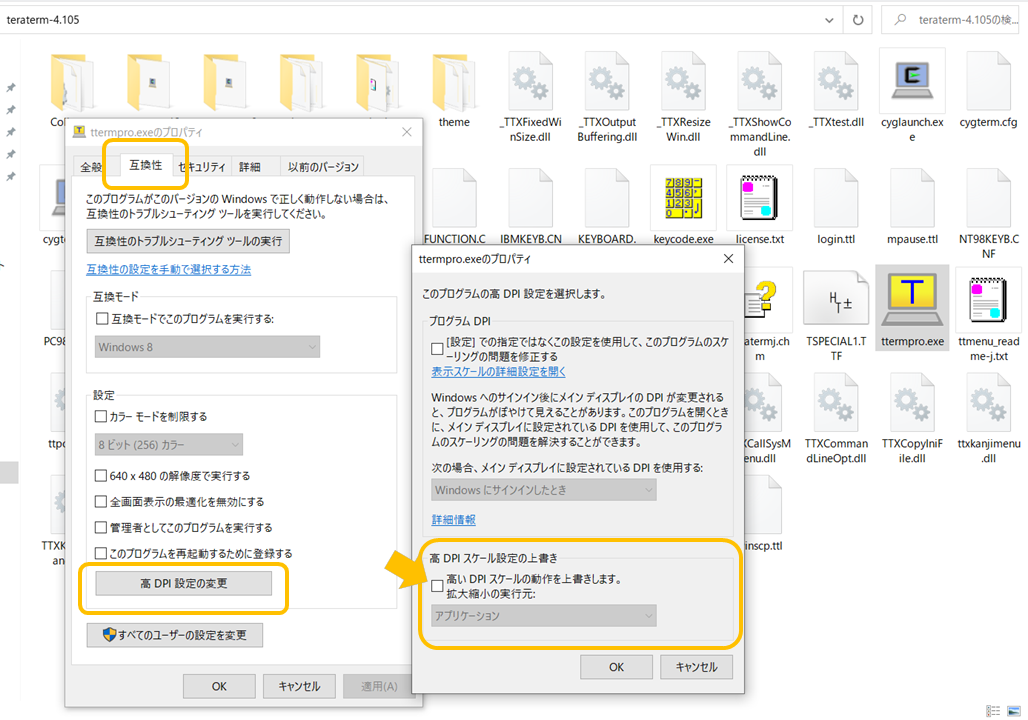Select the login.ttl file icon
This screenshot has height=720, width=1028.
[x=836, y=198]
